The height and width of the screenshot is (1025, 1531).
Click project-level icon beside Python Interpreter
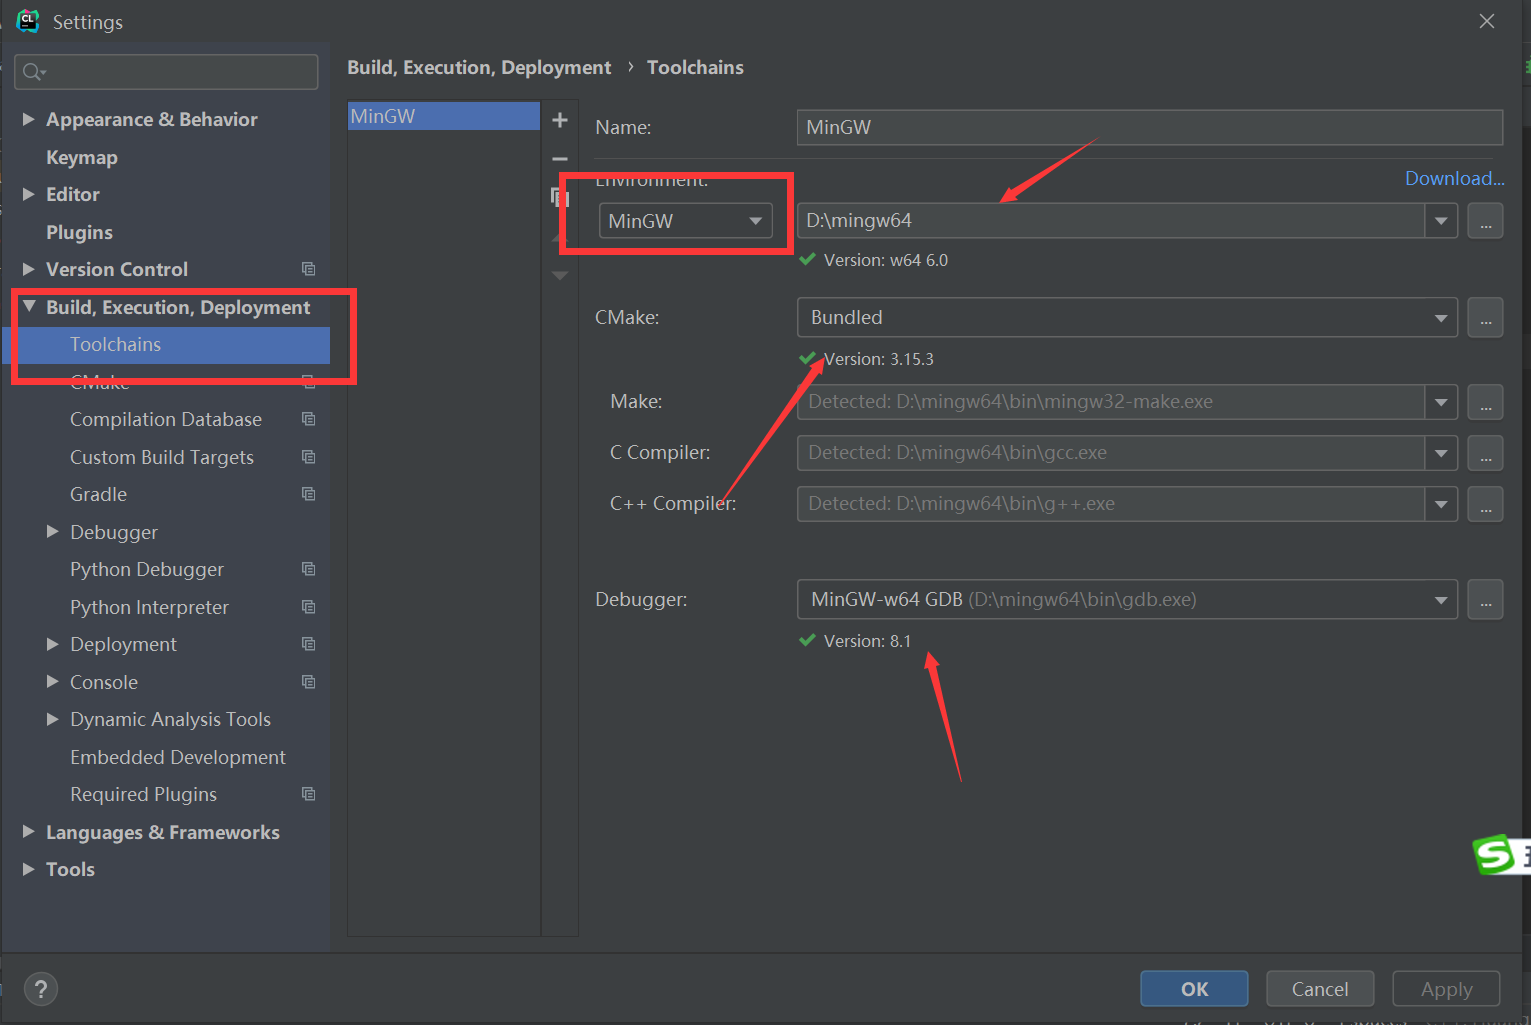coord(308,607)
